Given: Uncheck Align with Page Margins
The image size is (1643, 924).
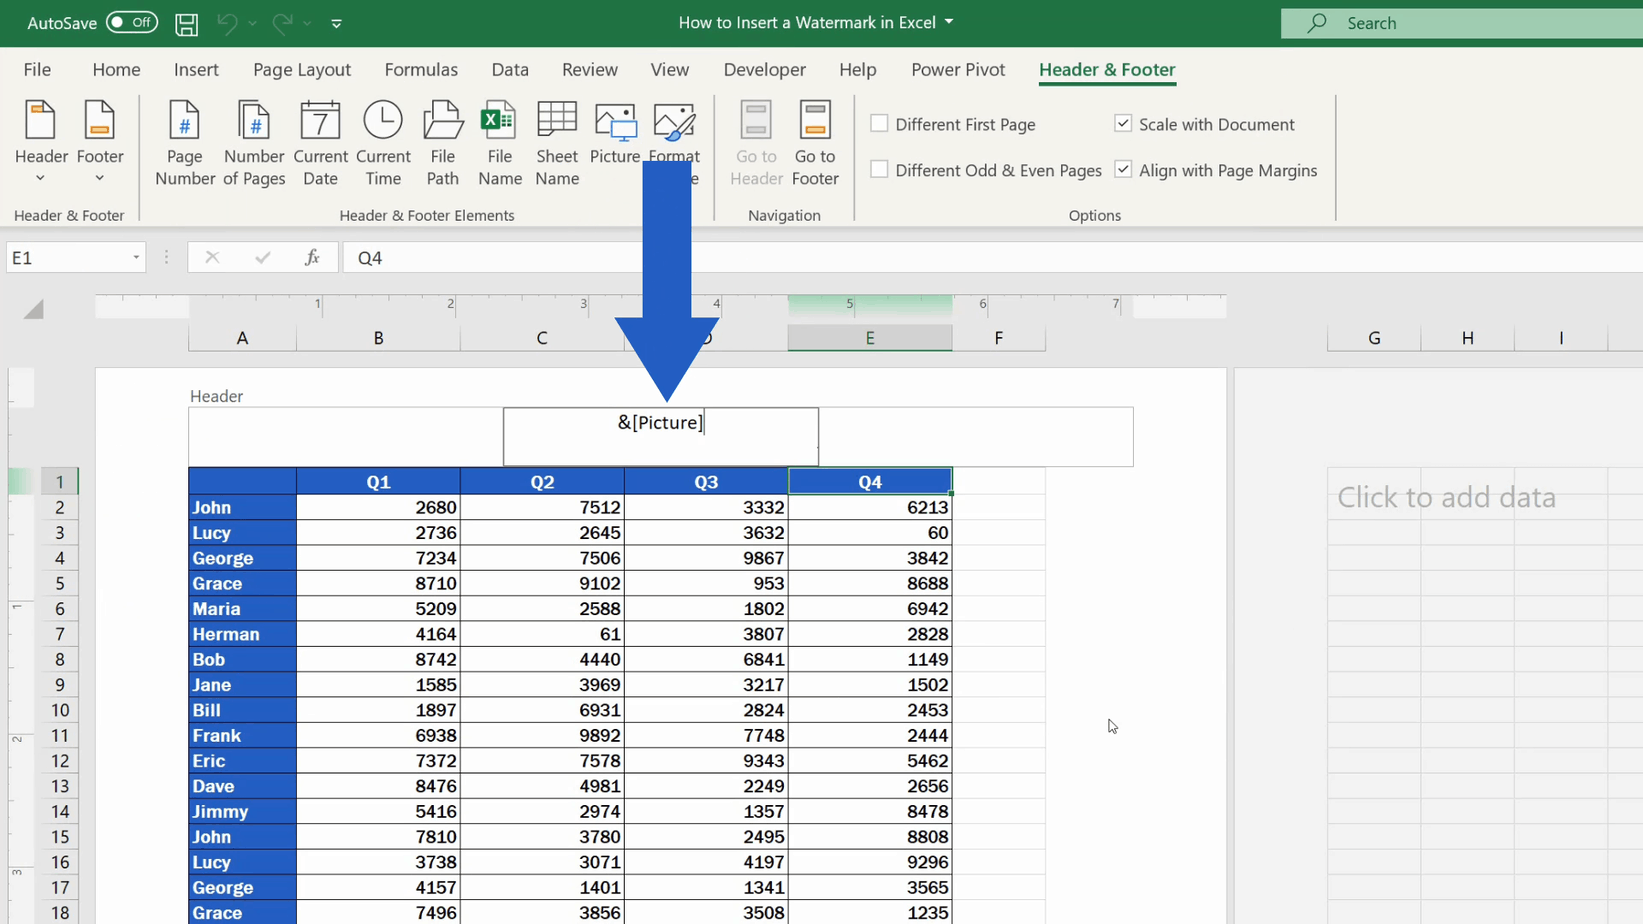Looking at the screenshot, I should pos(1123,169).
